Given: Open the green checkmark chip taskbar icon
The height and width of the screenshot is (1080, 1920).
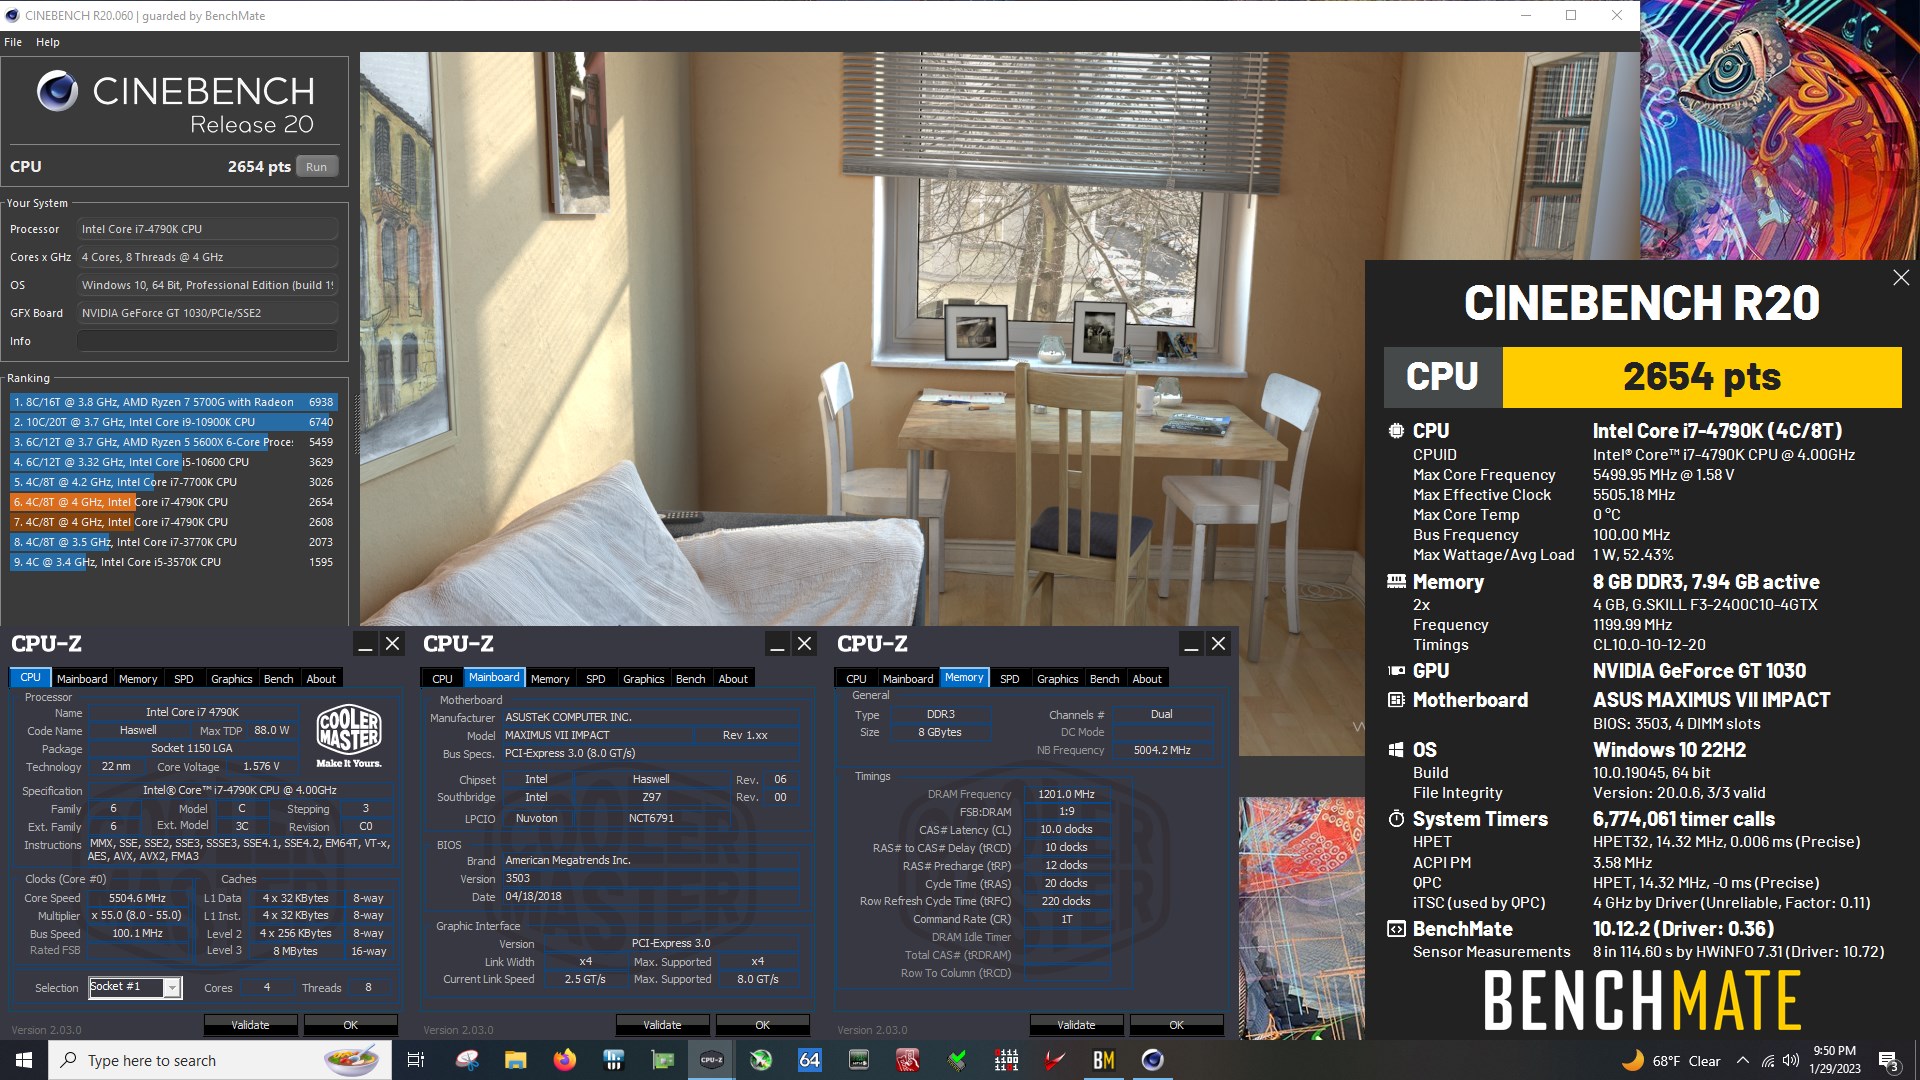Looking at the screenshot, I should pyautogui.click(x=957, y=1060).
